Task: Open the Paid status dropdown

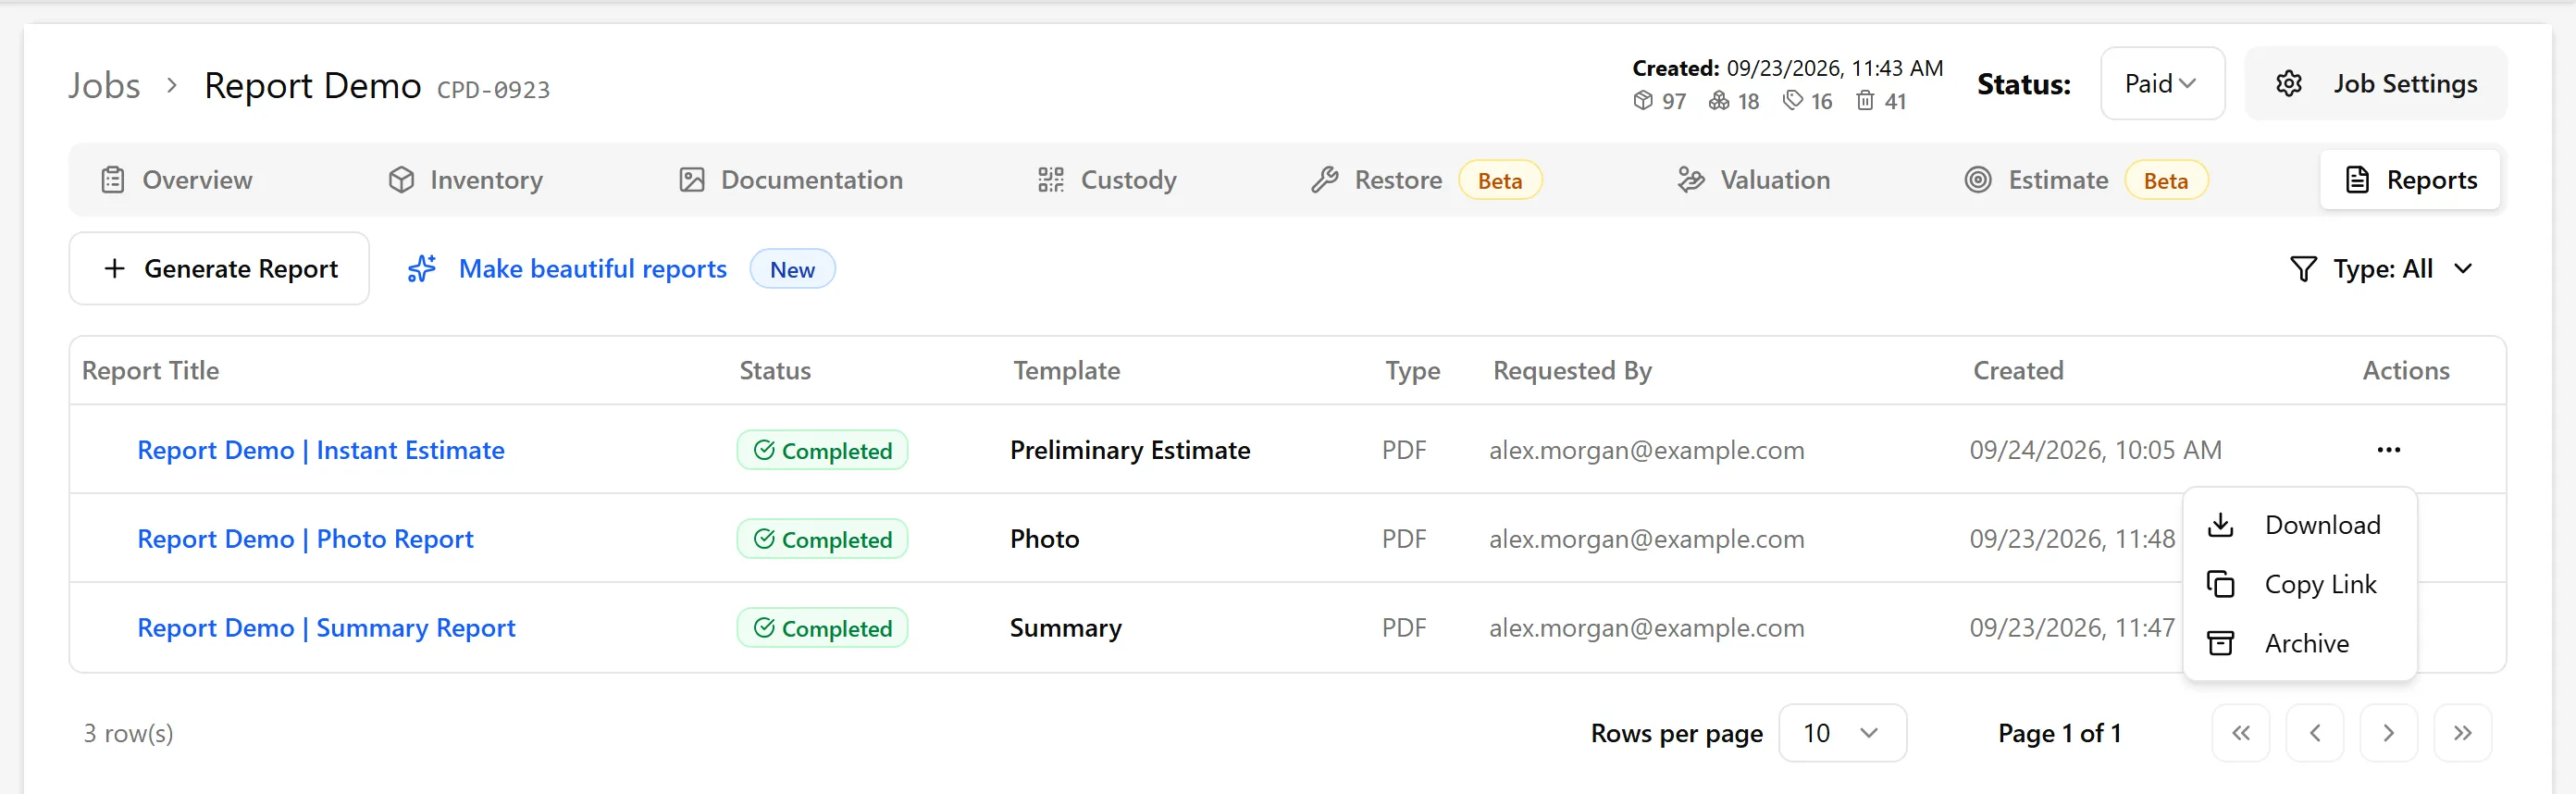Action: [x=2163, y=84]
